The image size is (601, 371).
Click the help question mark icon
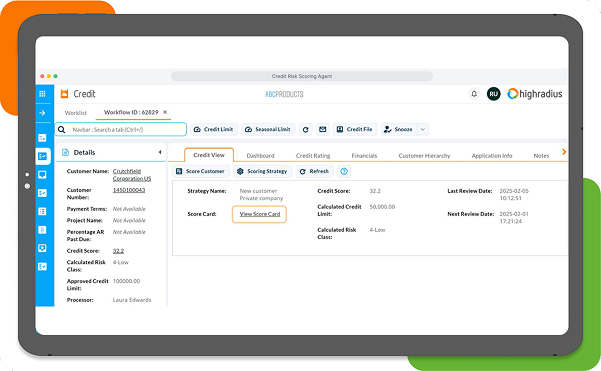click(x=344, y=171)
